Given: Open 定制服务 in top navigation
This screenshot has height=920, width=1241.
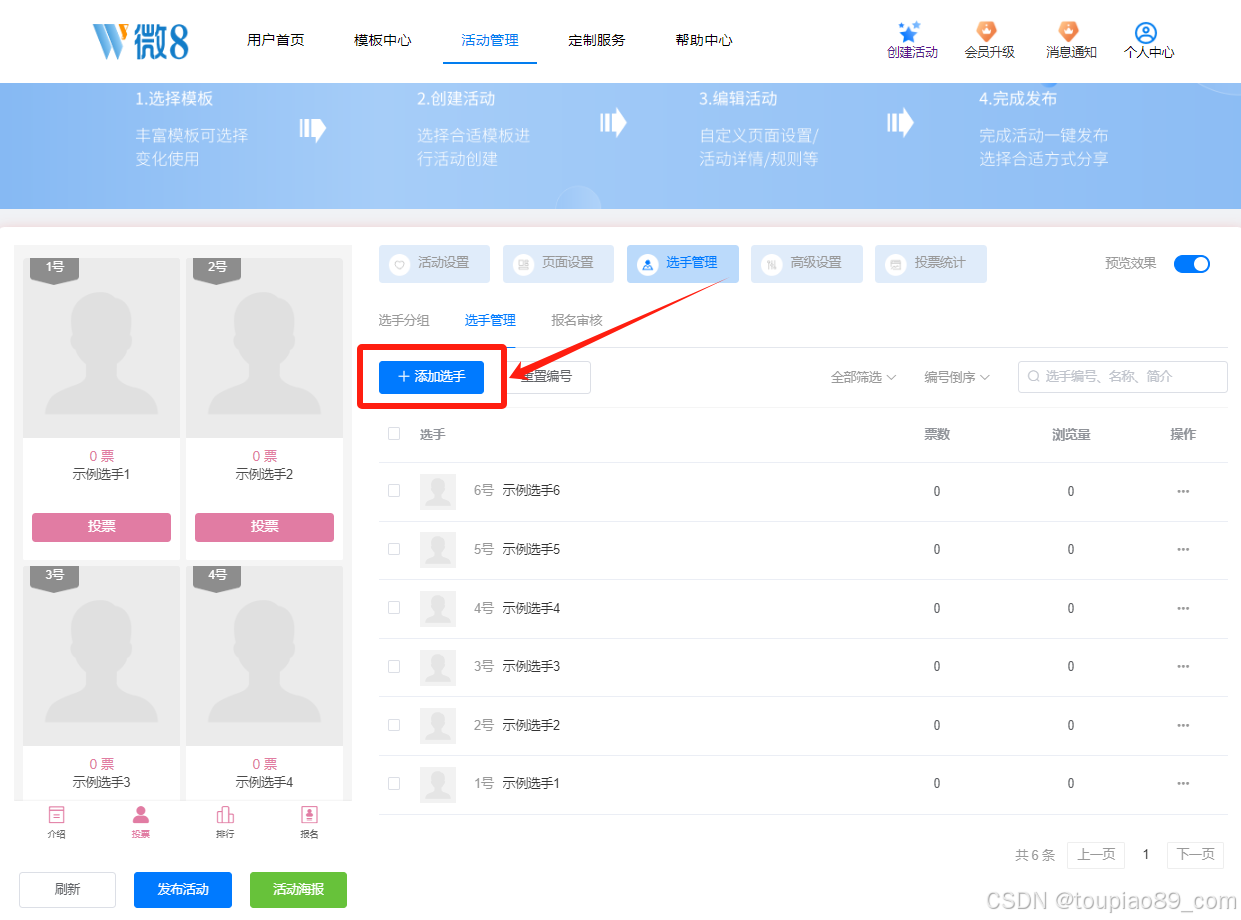Looking at the screenshot, I should pyautogui.click(x=597, y=41).
